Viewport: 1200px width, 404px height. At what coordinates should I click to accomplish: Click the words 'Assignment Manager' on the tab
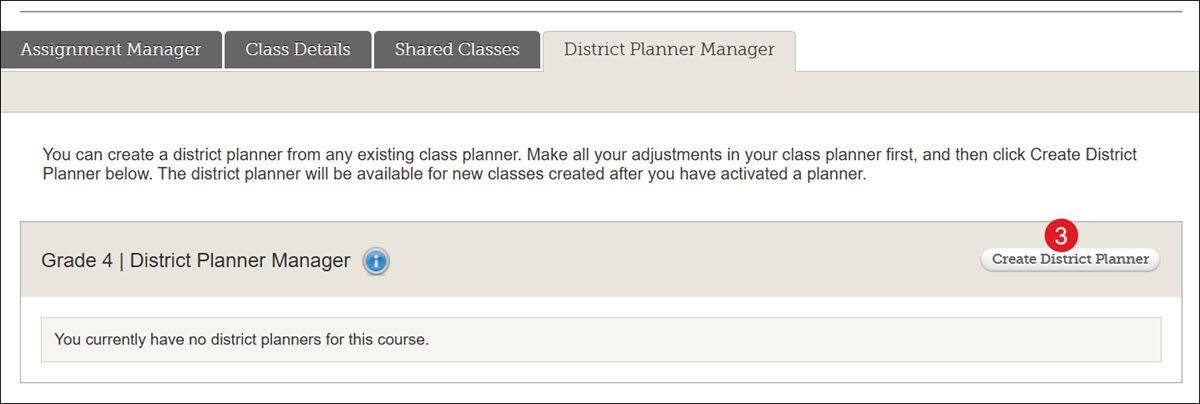point(110,50)
